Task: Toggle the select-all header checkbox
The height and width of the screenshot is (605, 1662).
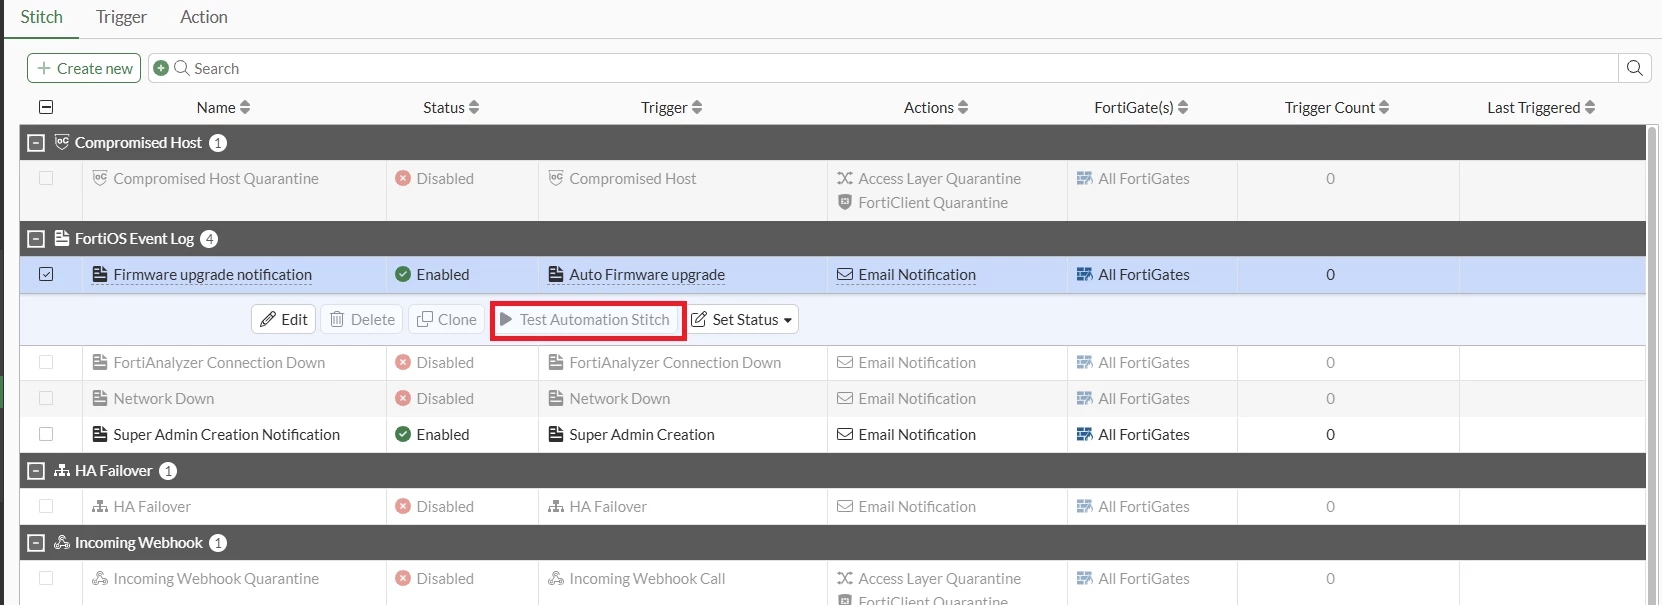Action: point(46,107)
